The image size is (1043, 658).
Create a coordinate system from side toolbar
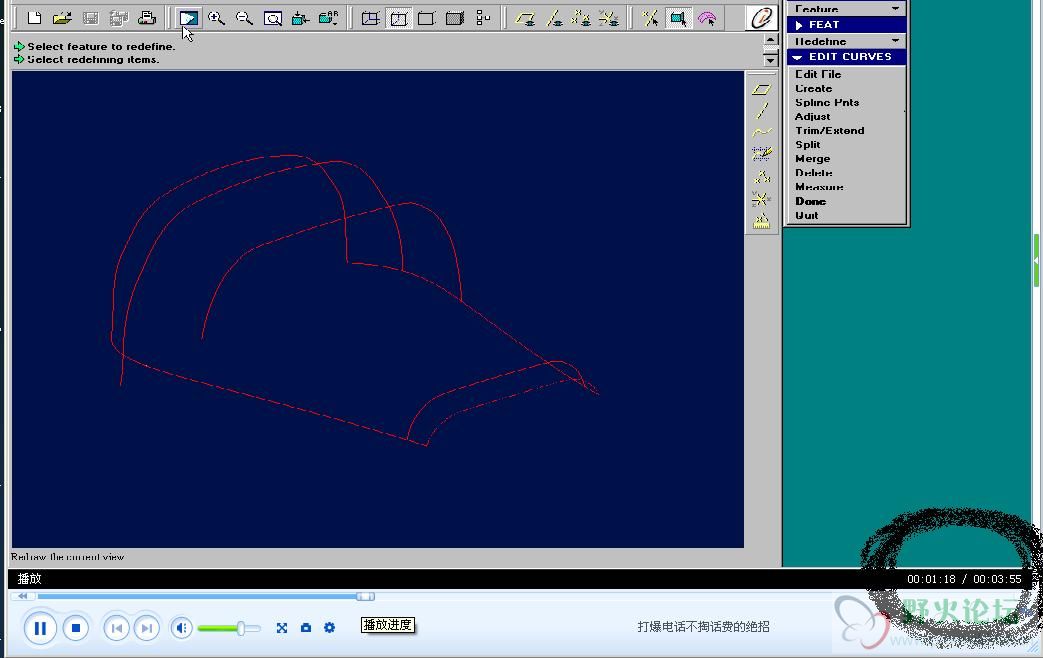(x=762, y=199)
